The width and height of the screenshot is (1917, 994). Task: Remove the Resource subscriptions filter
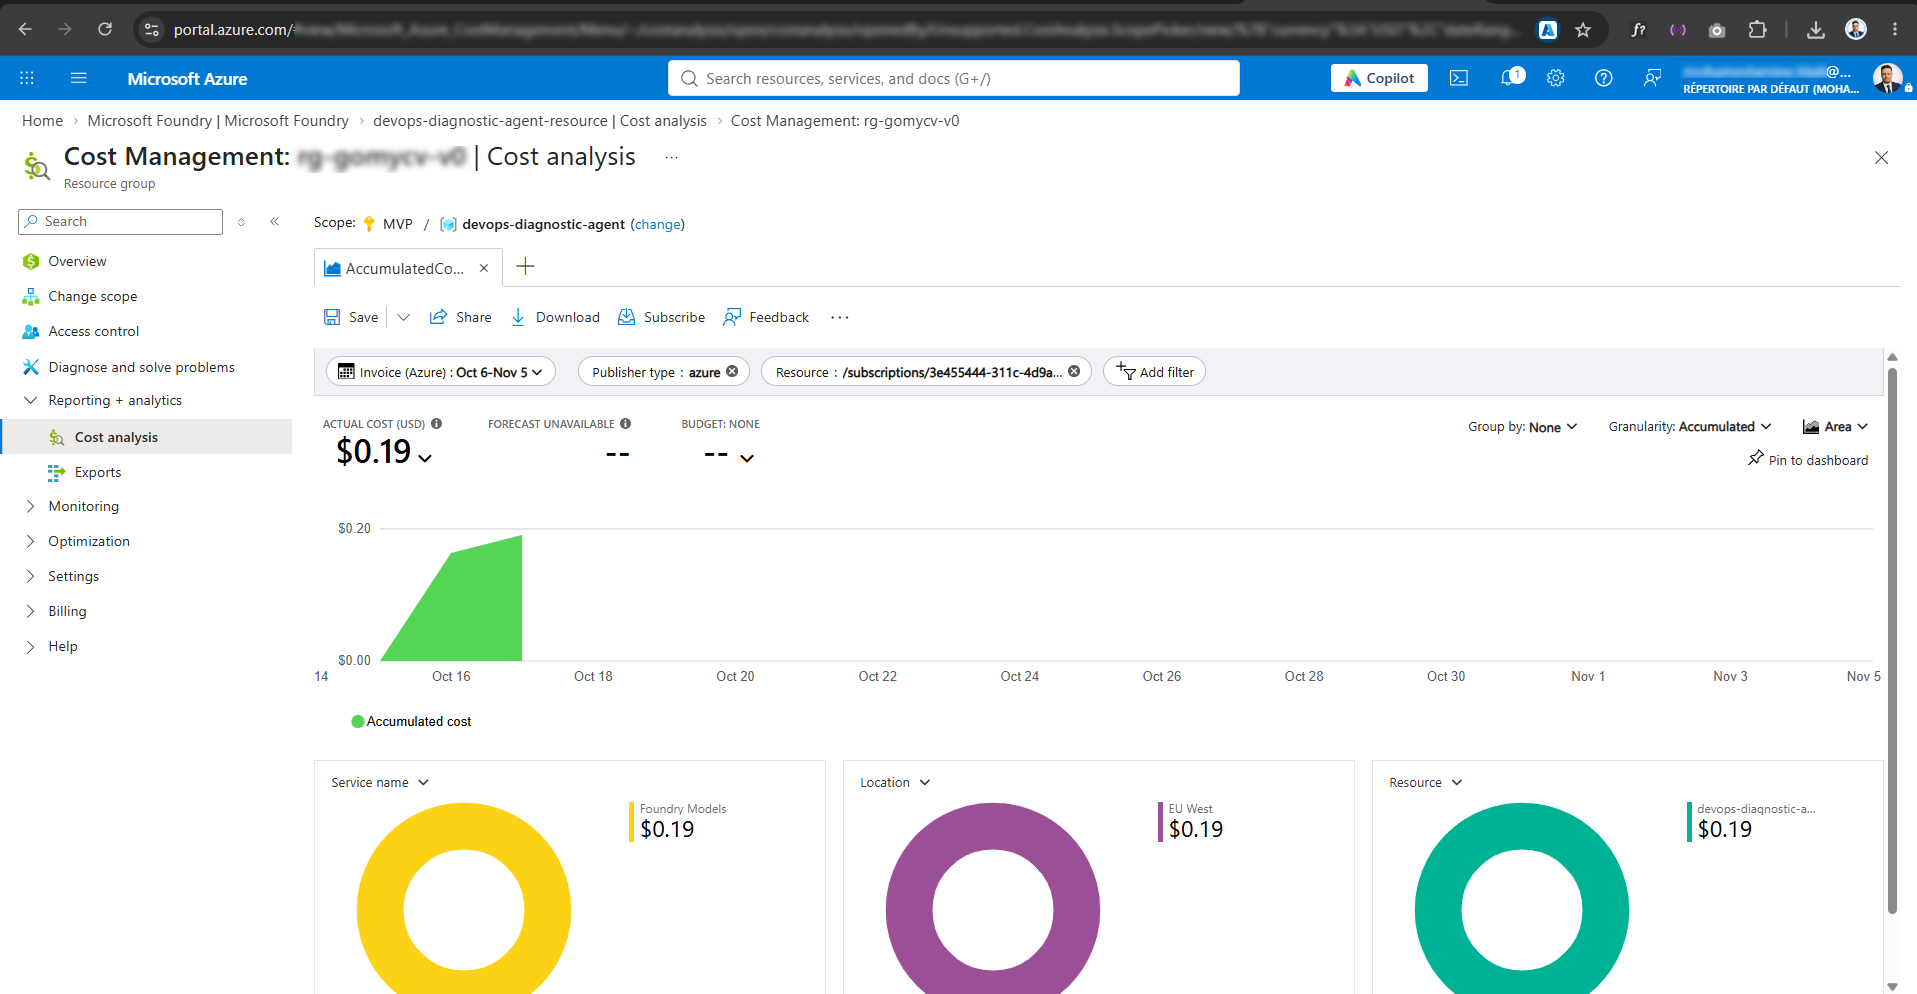1074,371
